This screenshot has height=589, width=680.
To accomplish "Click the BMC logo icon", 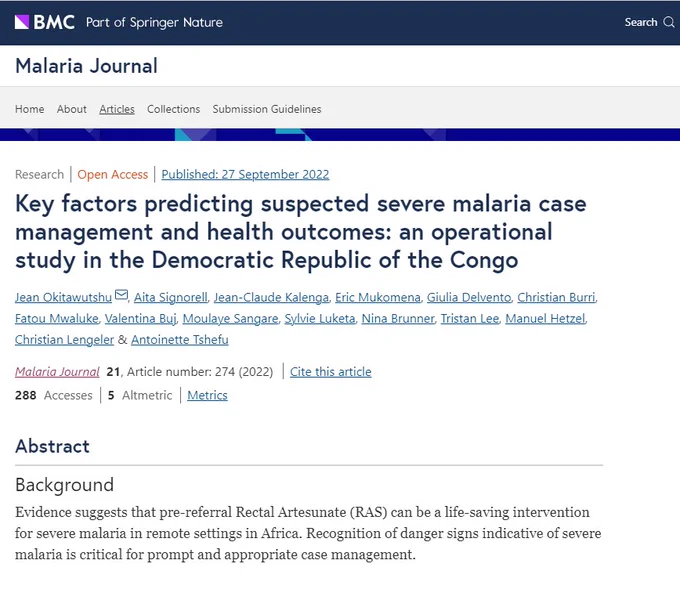I will [22, 22].
